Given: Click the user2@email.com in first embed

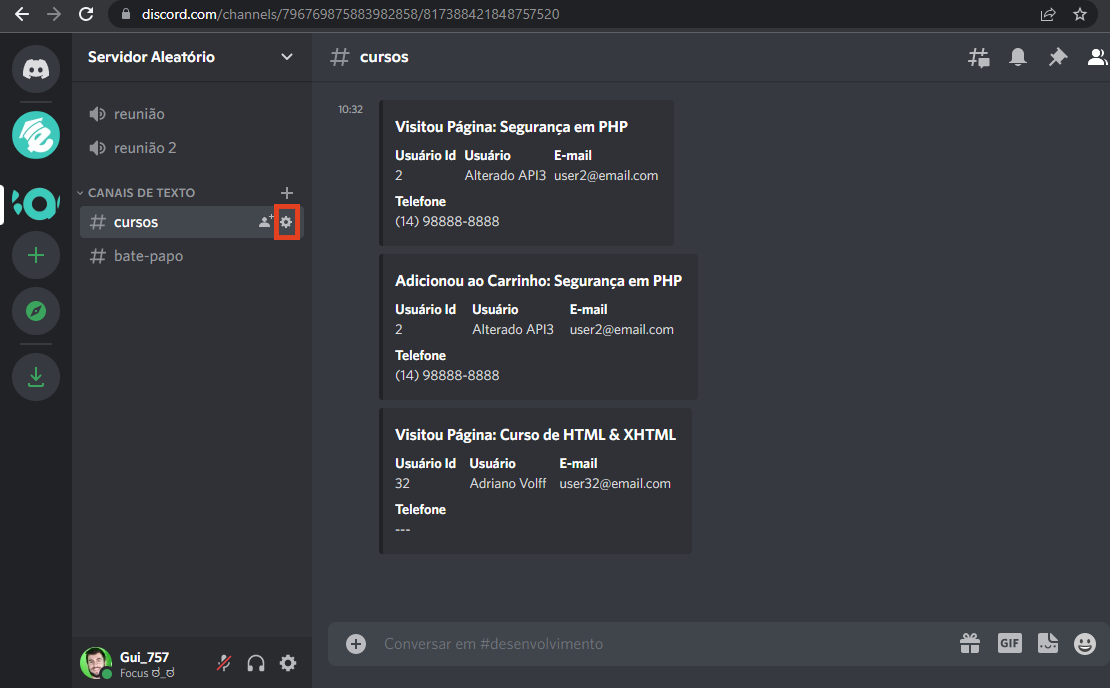Looking at the screenshot, I should click(x=606, y=176).
